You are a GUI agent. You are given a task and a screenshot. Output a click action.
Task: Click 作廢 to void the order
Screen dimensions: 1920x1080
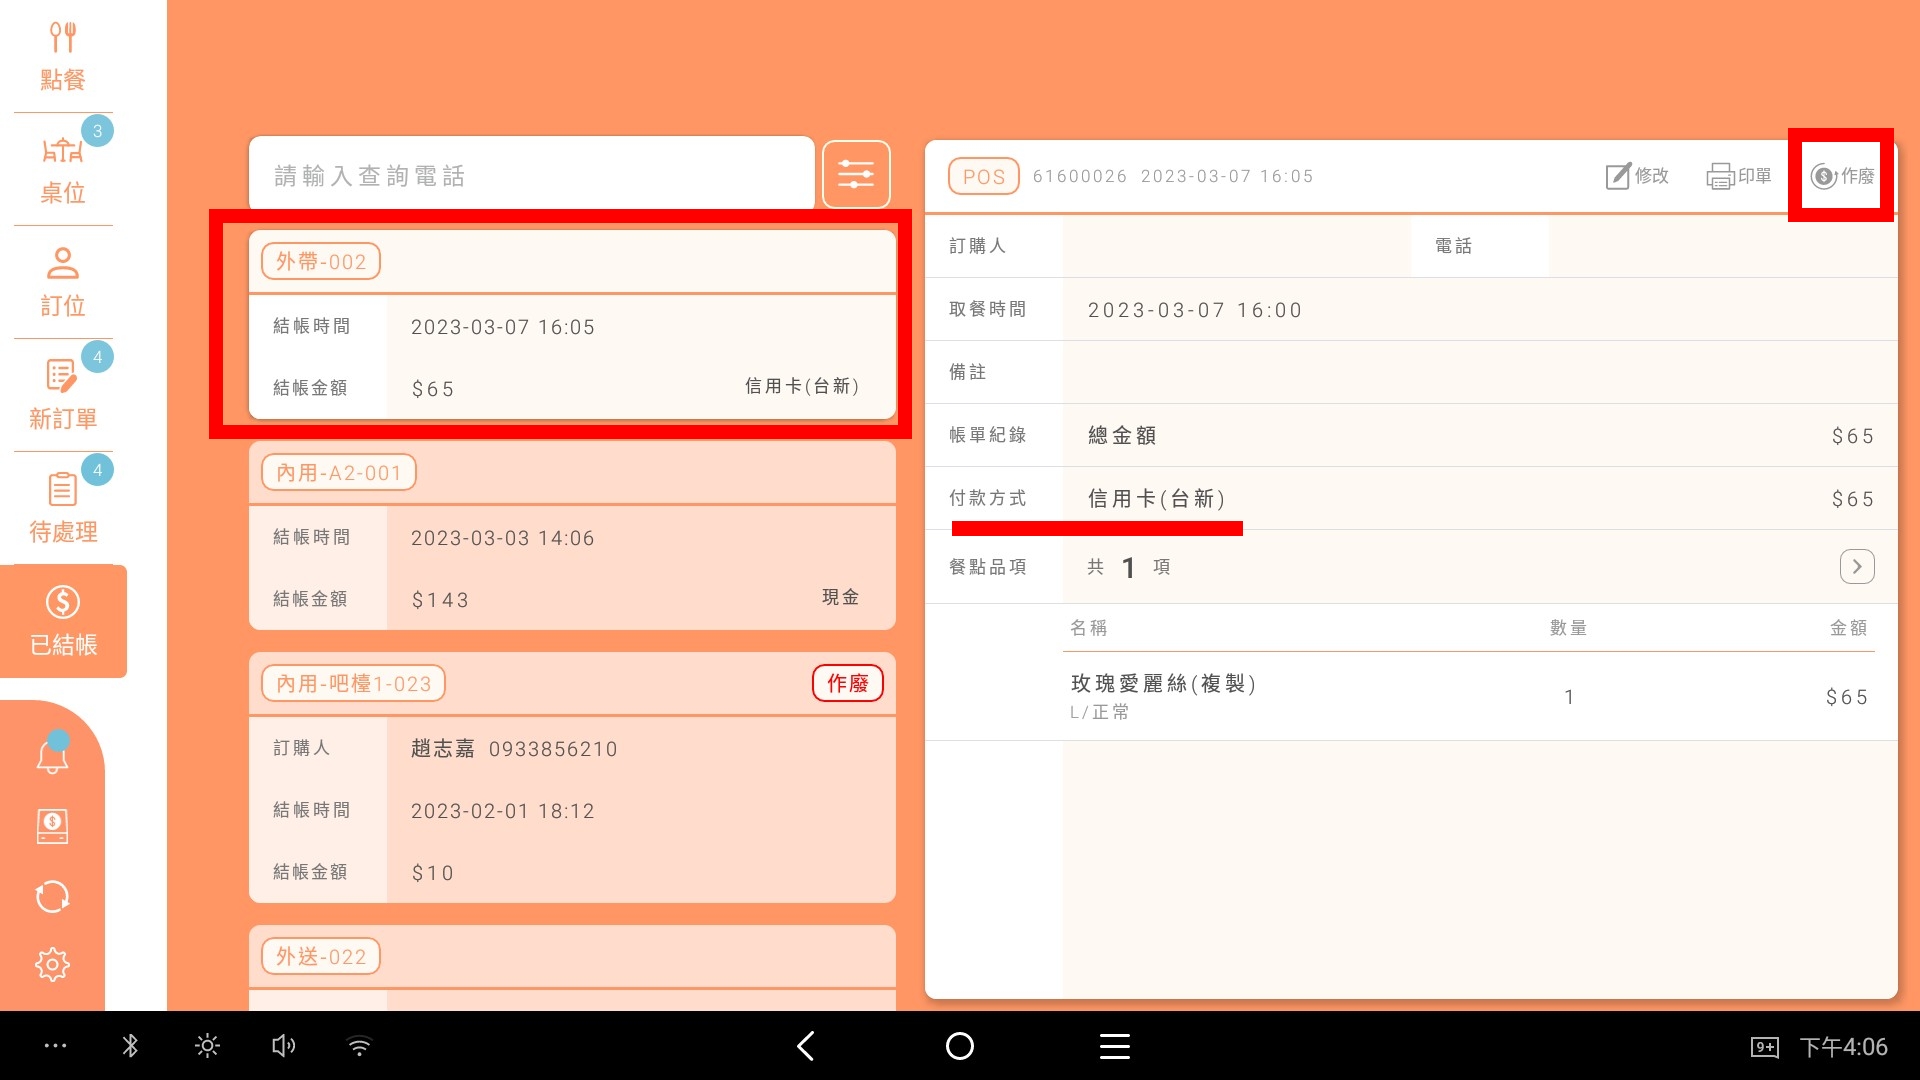click(x=1842, y=176)
